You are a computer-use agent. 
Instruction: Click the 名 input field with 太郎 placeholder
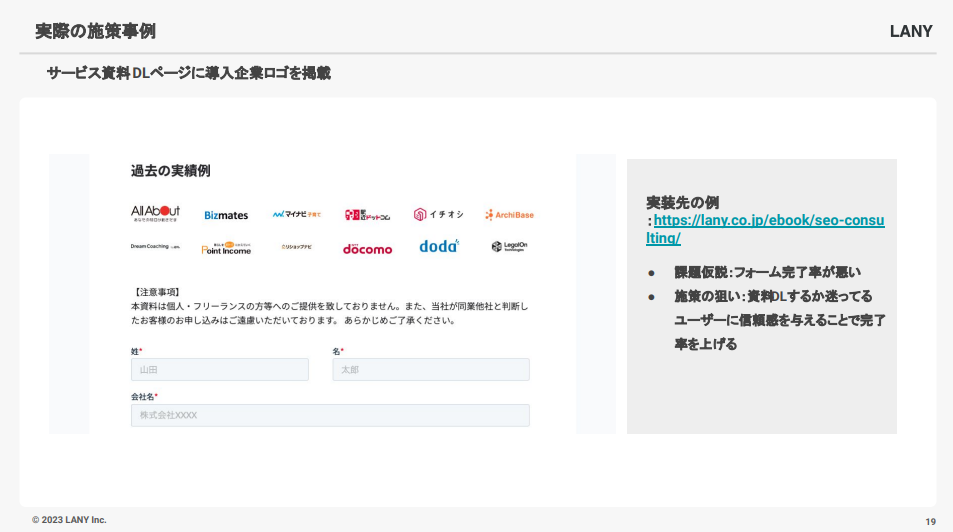431,370
